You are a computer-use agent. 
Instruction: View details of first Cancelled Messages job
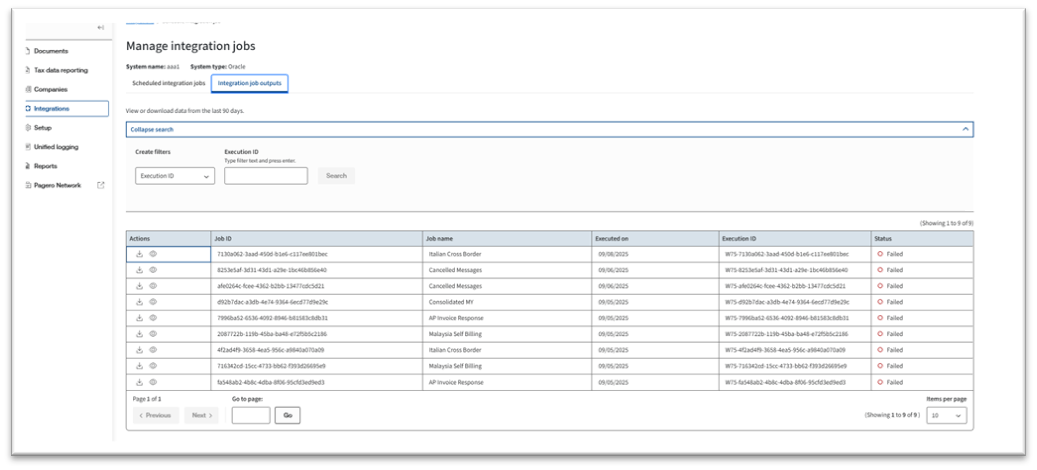pyautogui.click(x=153, y=270)
